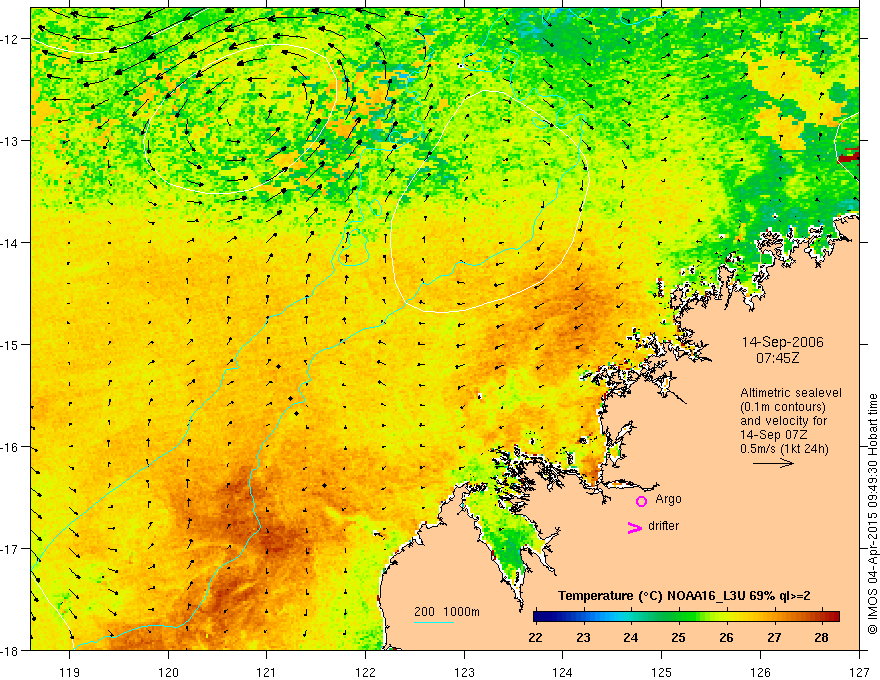This screenshot has width=880, height=680.
Task: Click the magenta Argo circle symbol
Action: click(641, 501)
